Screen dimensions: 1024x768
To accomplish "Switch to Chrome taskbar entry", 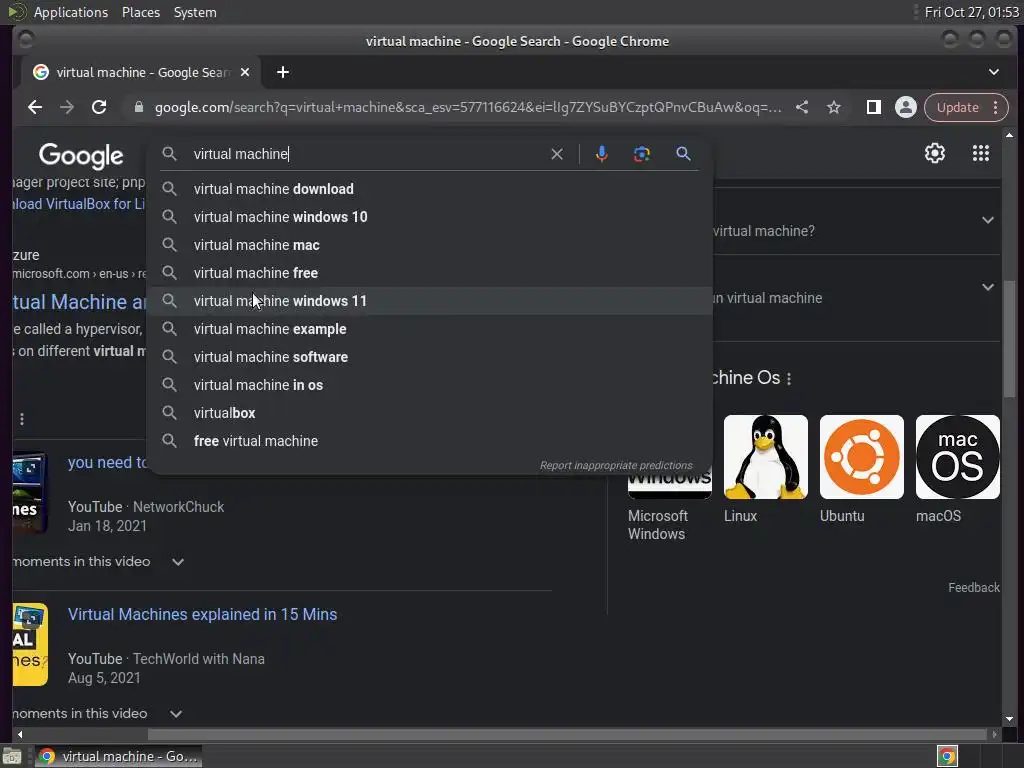I will 118,756.
